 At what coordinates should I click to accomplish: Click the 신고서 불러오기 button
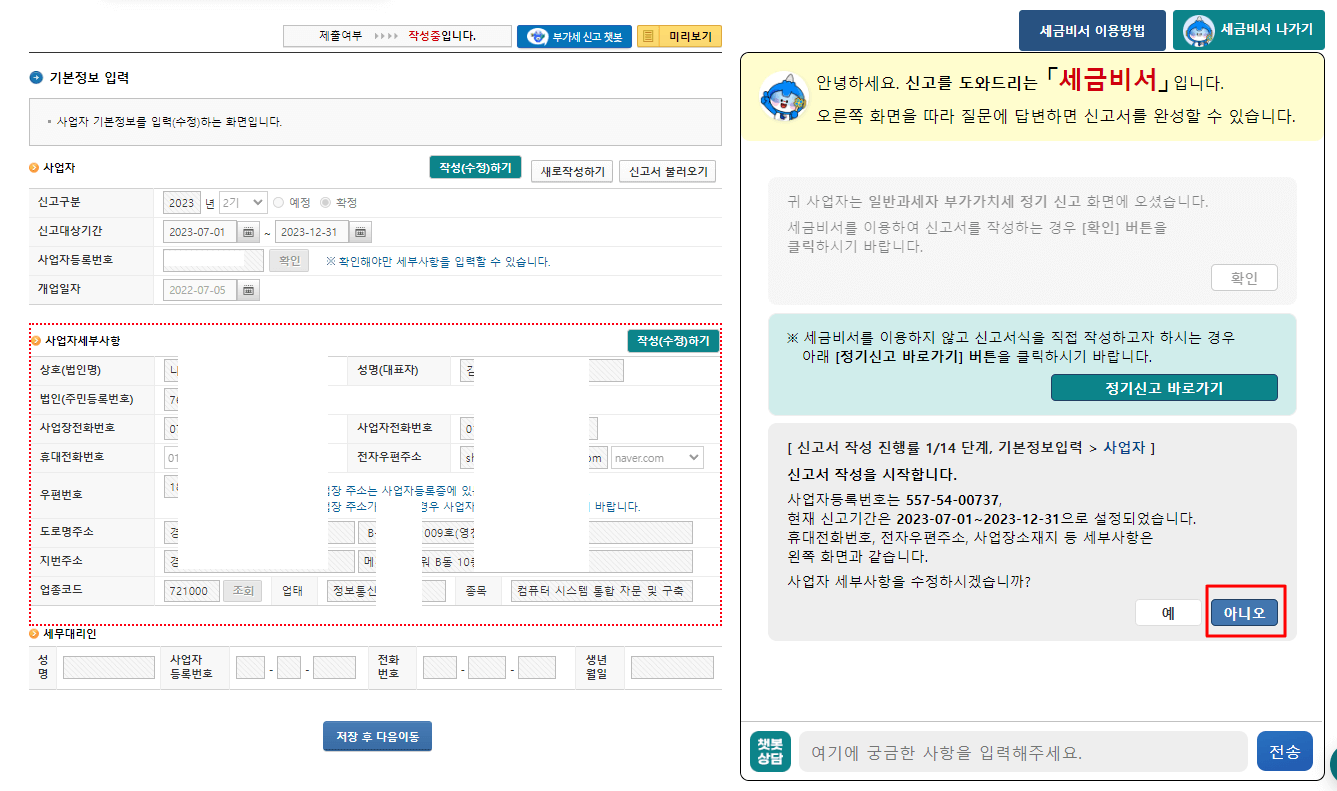(x=665, y=171)
